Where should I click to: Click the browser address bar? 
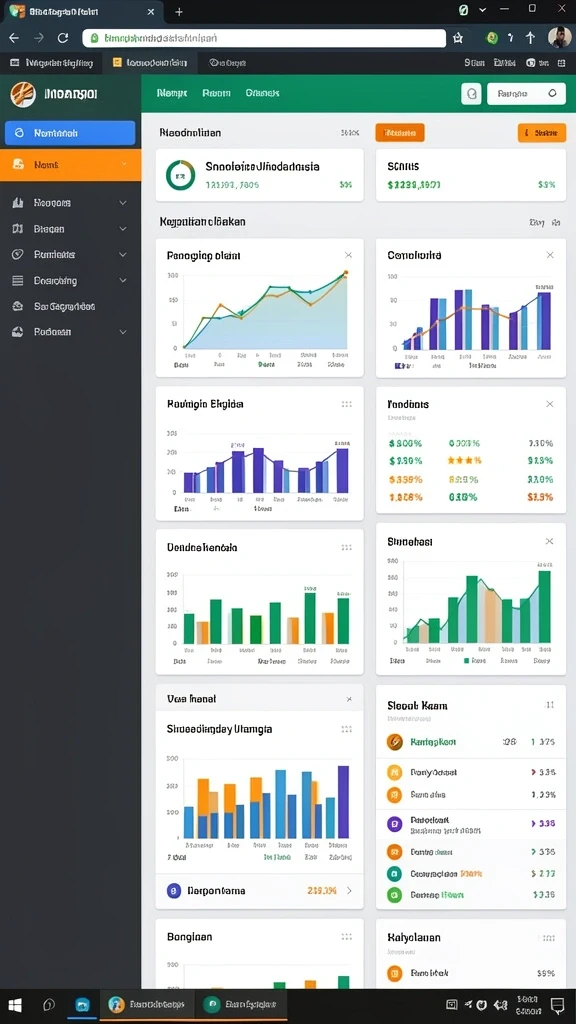pos(264,38)
